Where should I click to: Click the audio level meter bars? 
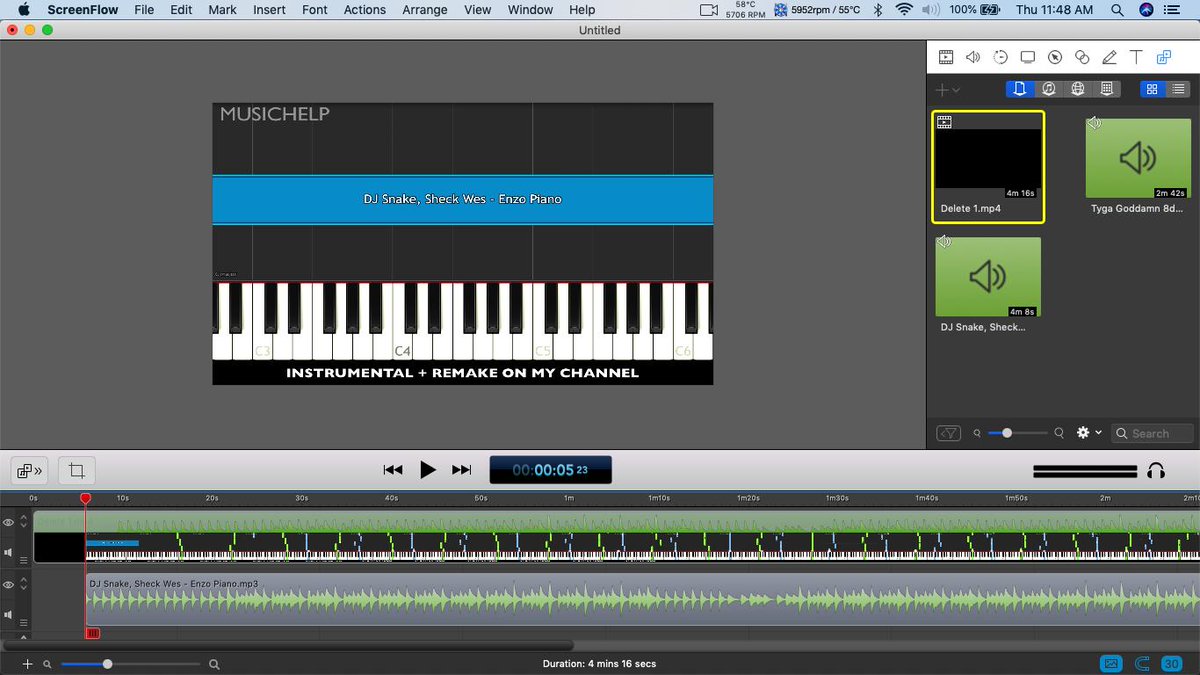pyautogui.click(x=1085, y=470)
